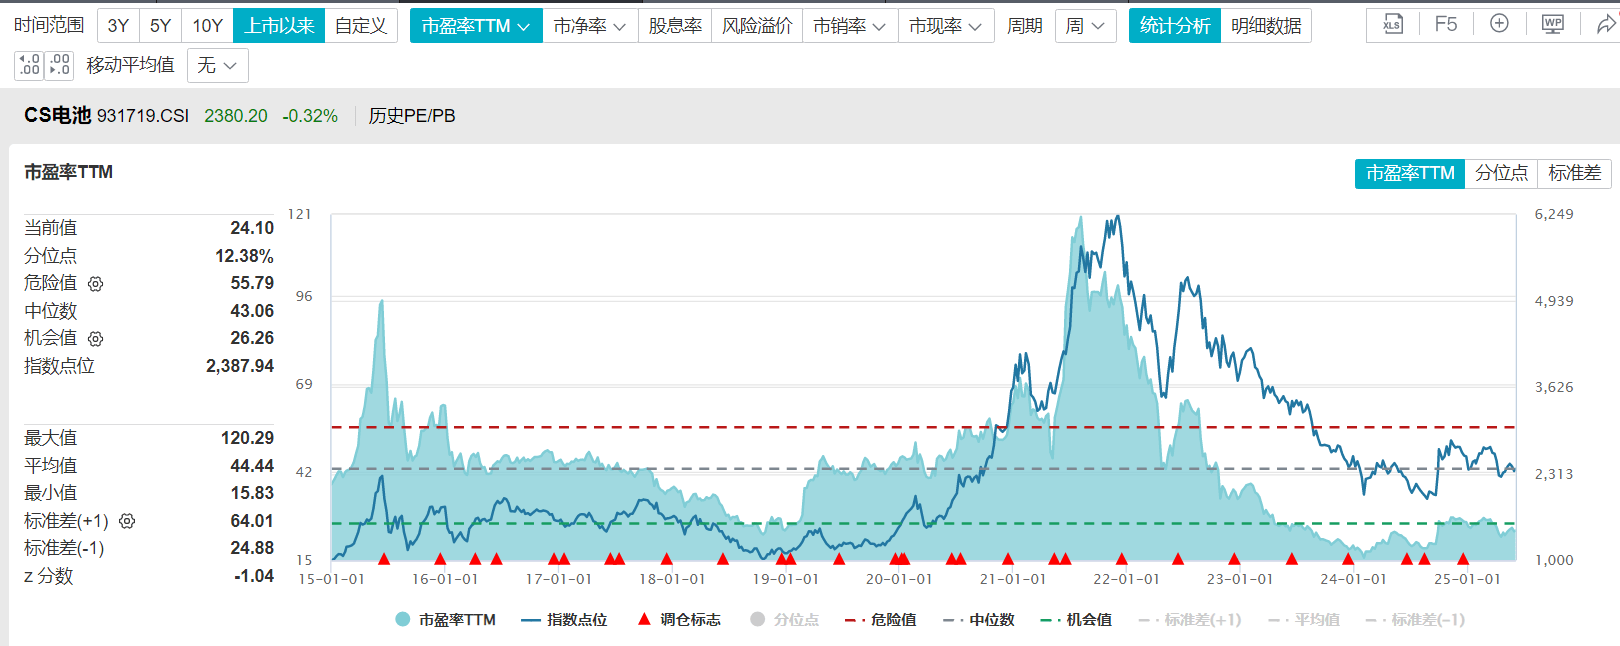Expand the 移动平均值 dropdown showing 无
This screenshot has height=646, width=1620.
coord(217,66)
